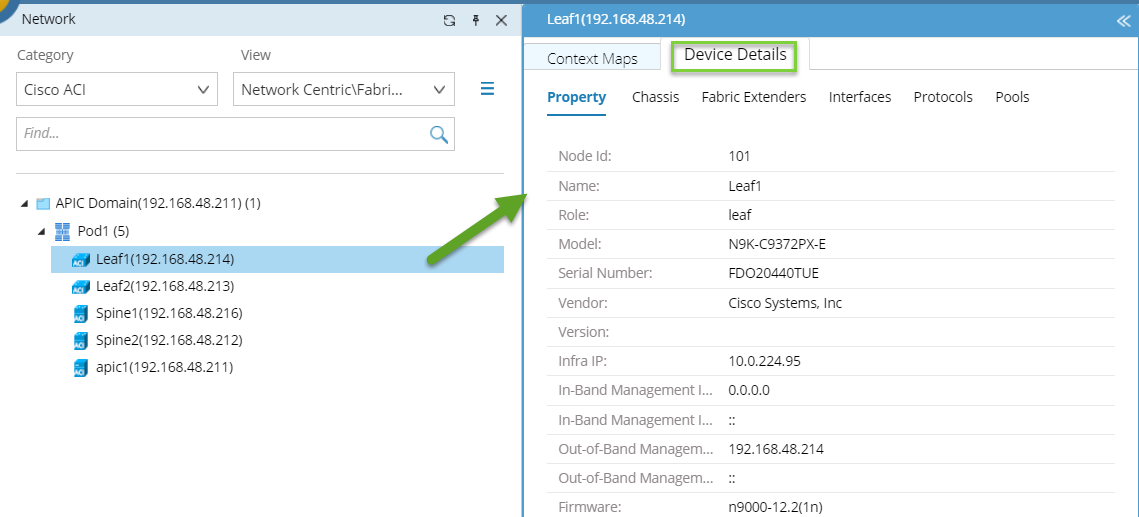The width and height of the screenshot is (1139, 517).
Task: Click the Leaf2 ACI device icon
Action: (x=81, y=287)
